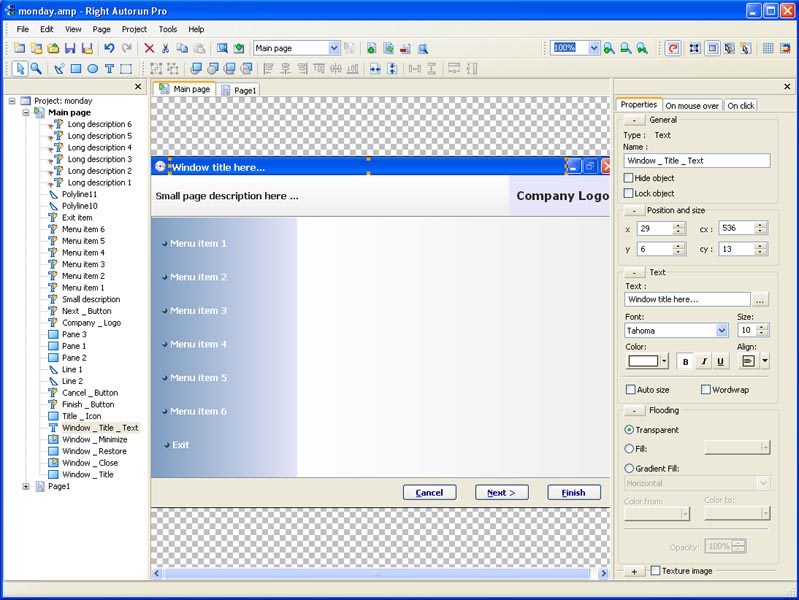Image resolution: width=799 pixels, height=600 pixels.
Task: Select the Rectangle shape tool
Action: (75, 69)
